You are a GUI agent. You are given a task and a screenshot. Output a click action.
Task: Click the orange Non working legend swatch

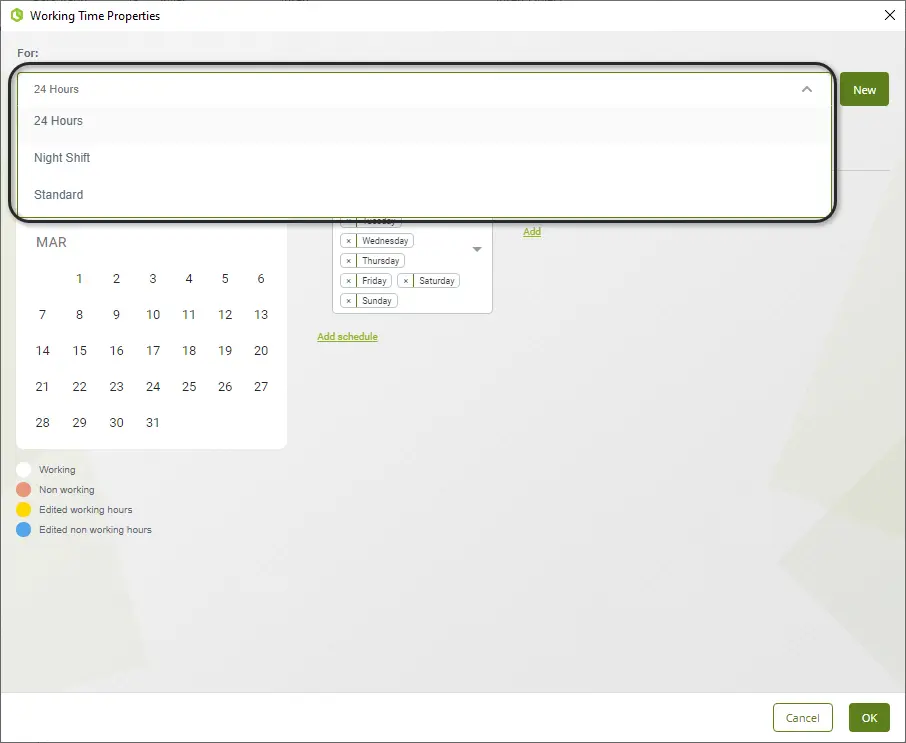24,490
